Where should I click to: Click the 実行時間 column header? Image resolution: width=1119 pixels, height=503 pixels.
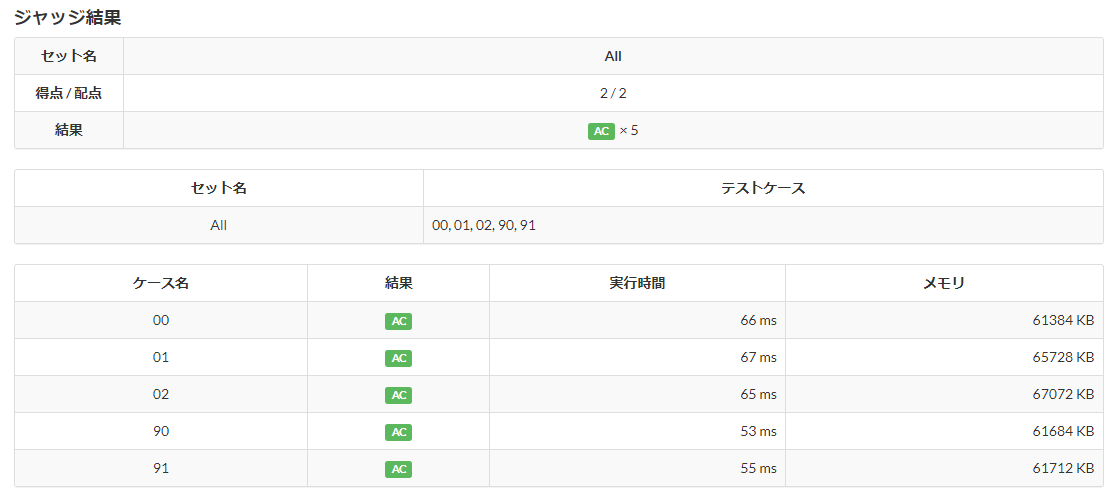[637, 283]
